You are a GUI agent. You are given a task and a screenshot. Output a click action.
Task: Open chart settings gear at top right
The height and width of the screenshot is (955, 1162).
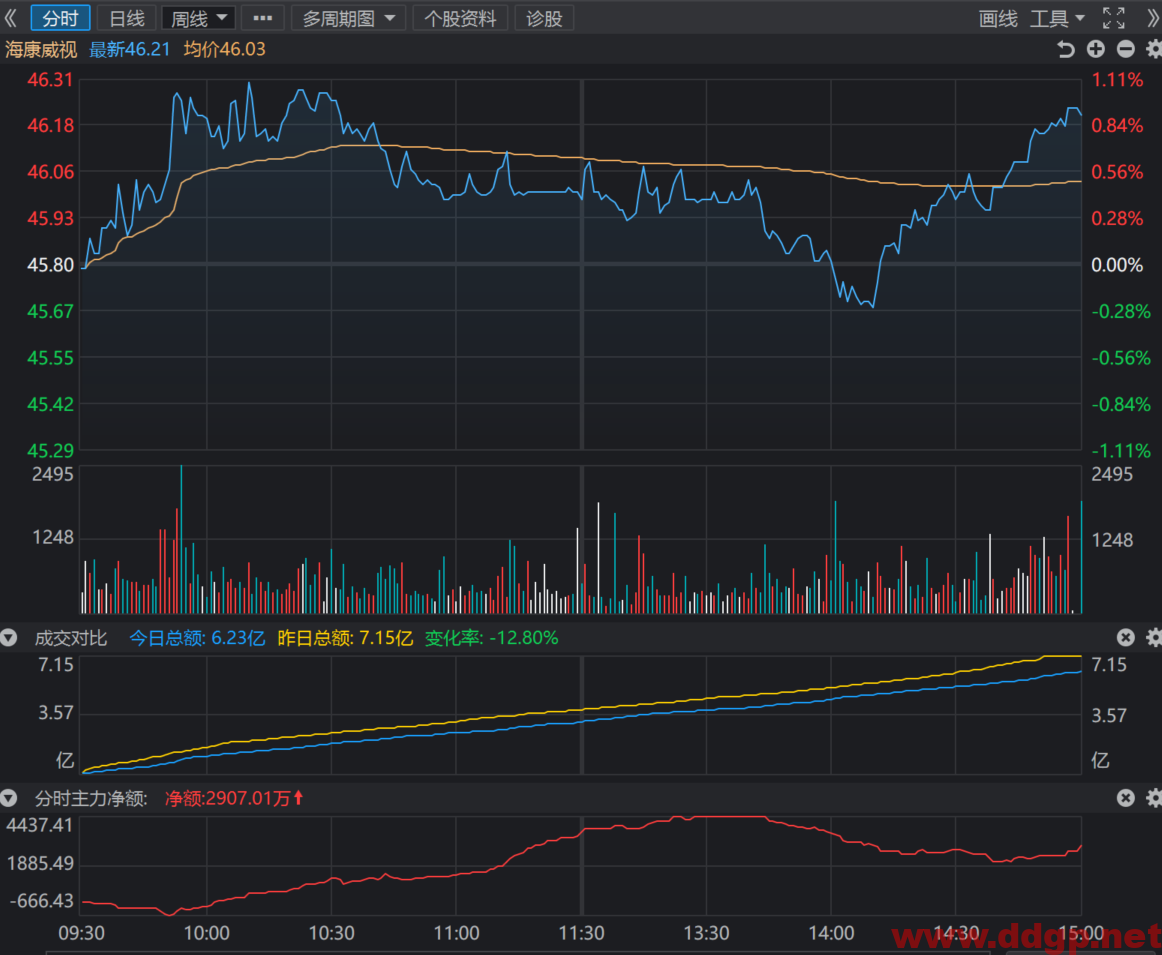(1154, 50)
